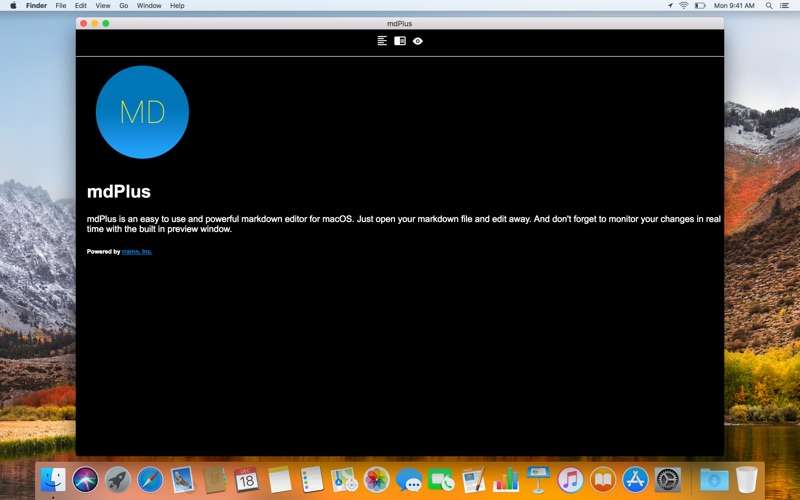Open Maps from the Dock
Screen dimensions: 800x500
(344, 480)
